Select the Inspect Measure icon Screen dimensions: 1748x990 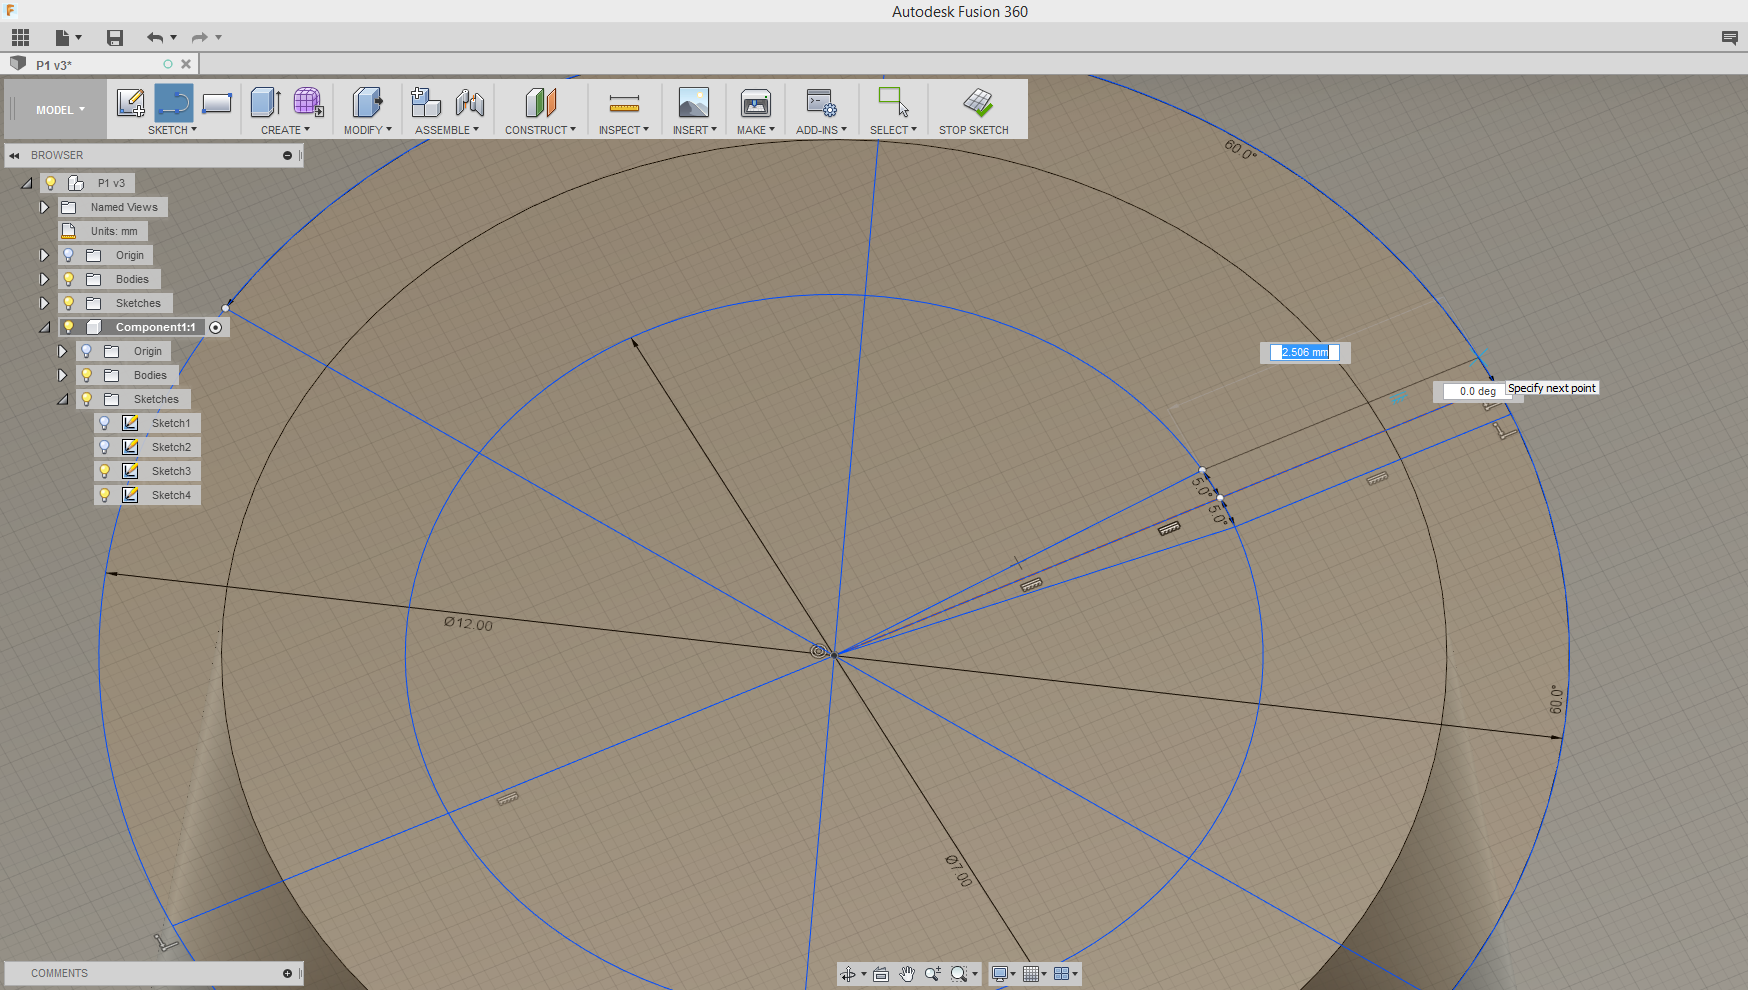624,103
